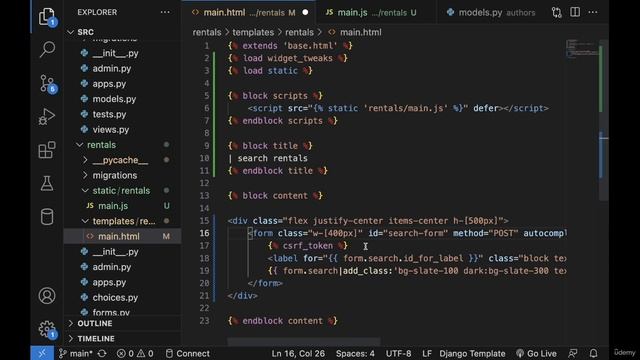Click the code minimap preview

[582, 48]
